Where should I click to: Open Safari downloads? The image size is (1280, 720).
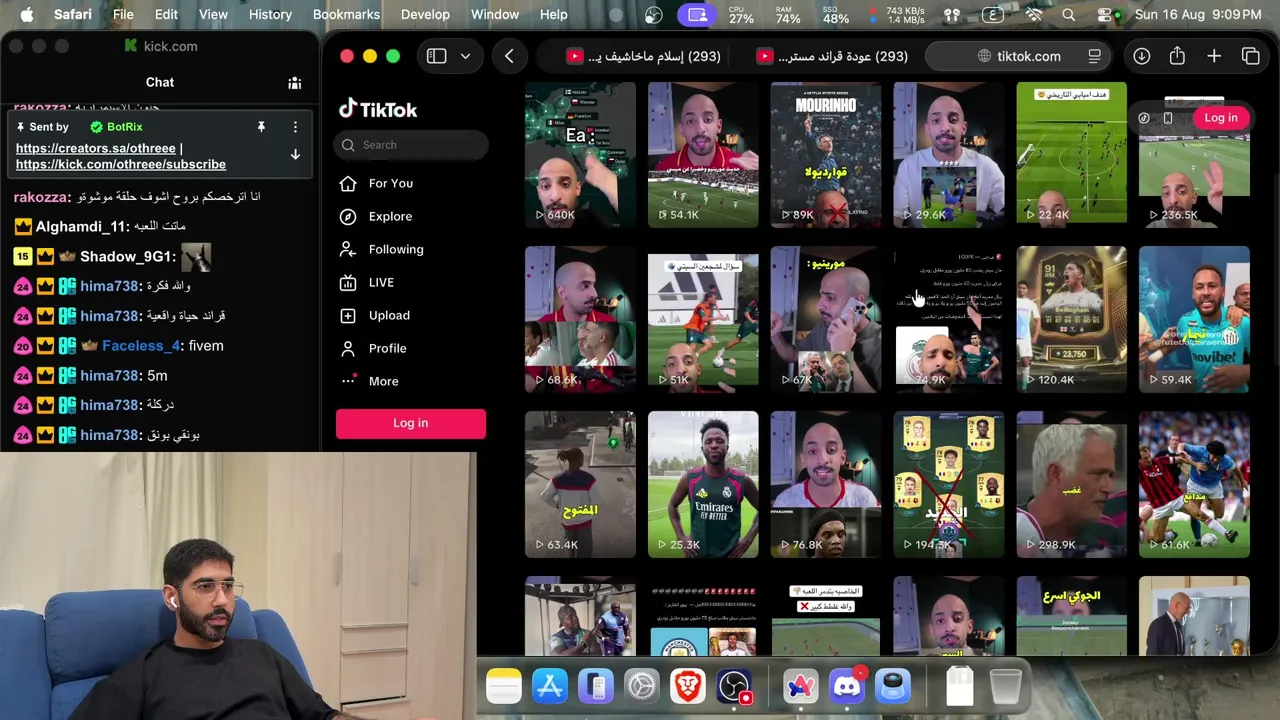tap(1141, 56)
